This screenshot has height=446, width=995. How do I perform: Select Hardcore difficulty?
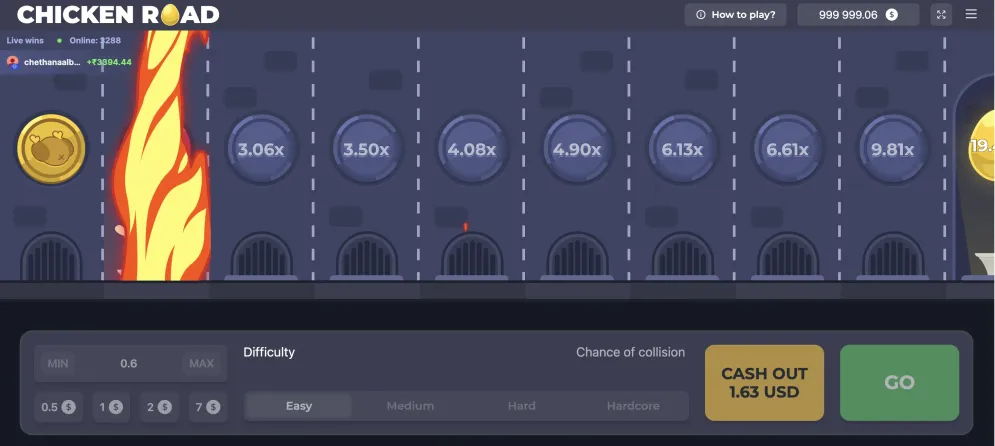pos(633,406)
